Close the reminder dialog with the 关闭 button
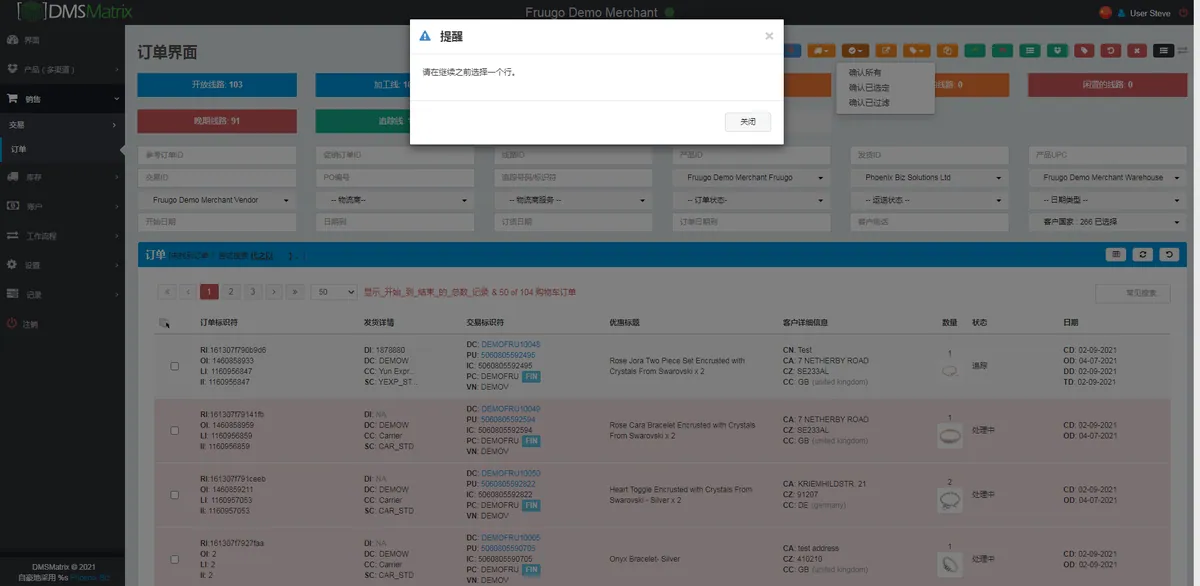The image size is (1200, 586). click(748, 121)
